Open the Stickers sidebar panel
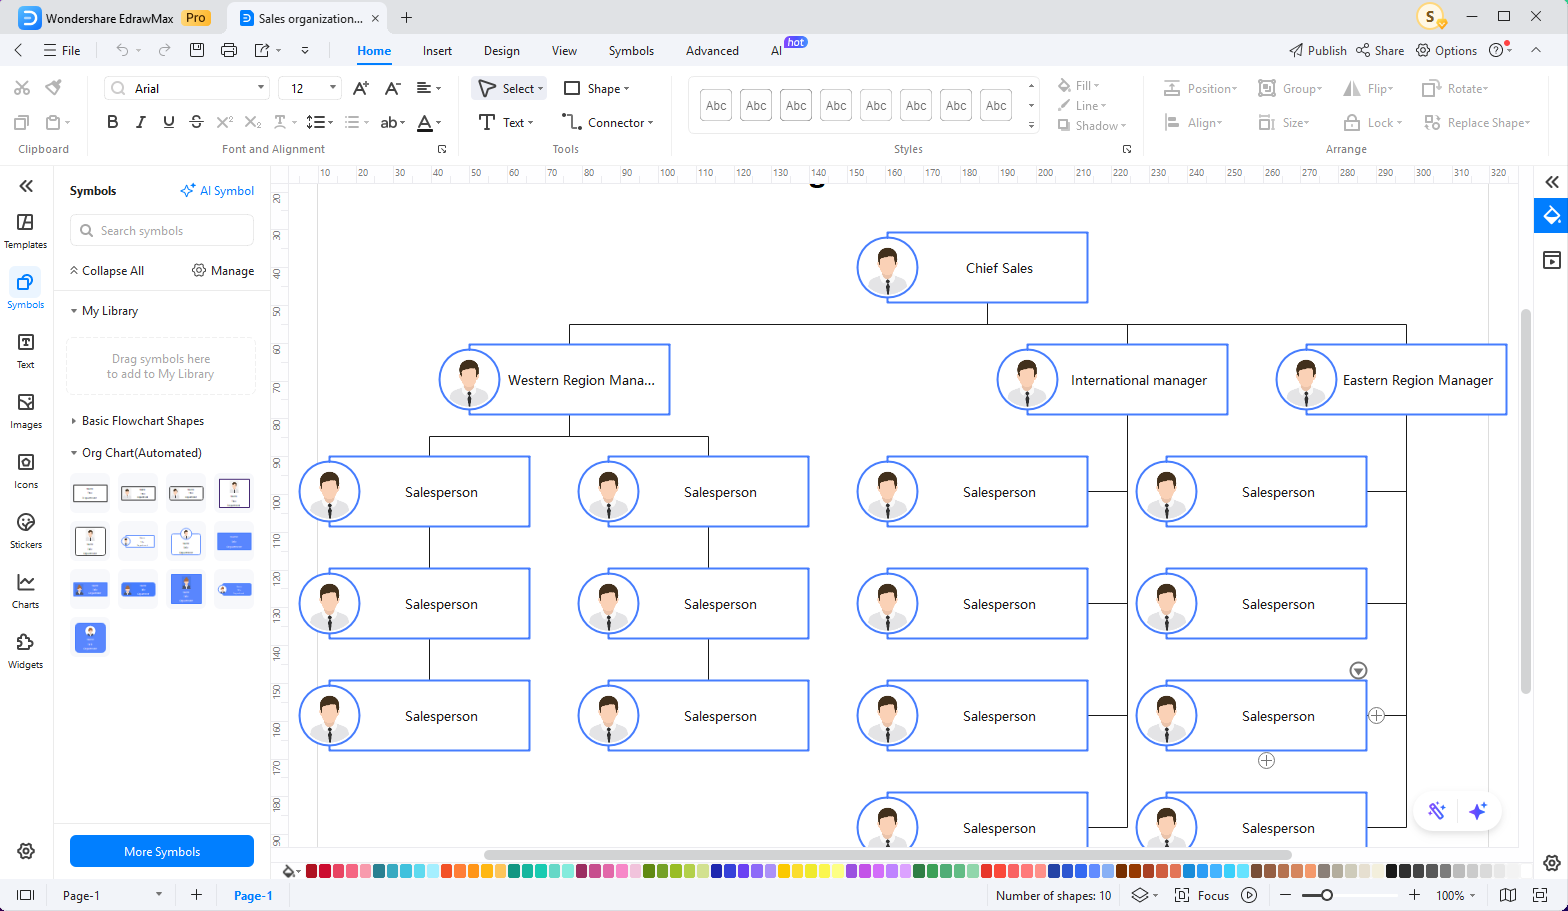1568x911 pixels. [26, 530]
